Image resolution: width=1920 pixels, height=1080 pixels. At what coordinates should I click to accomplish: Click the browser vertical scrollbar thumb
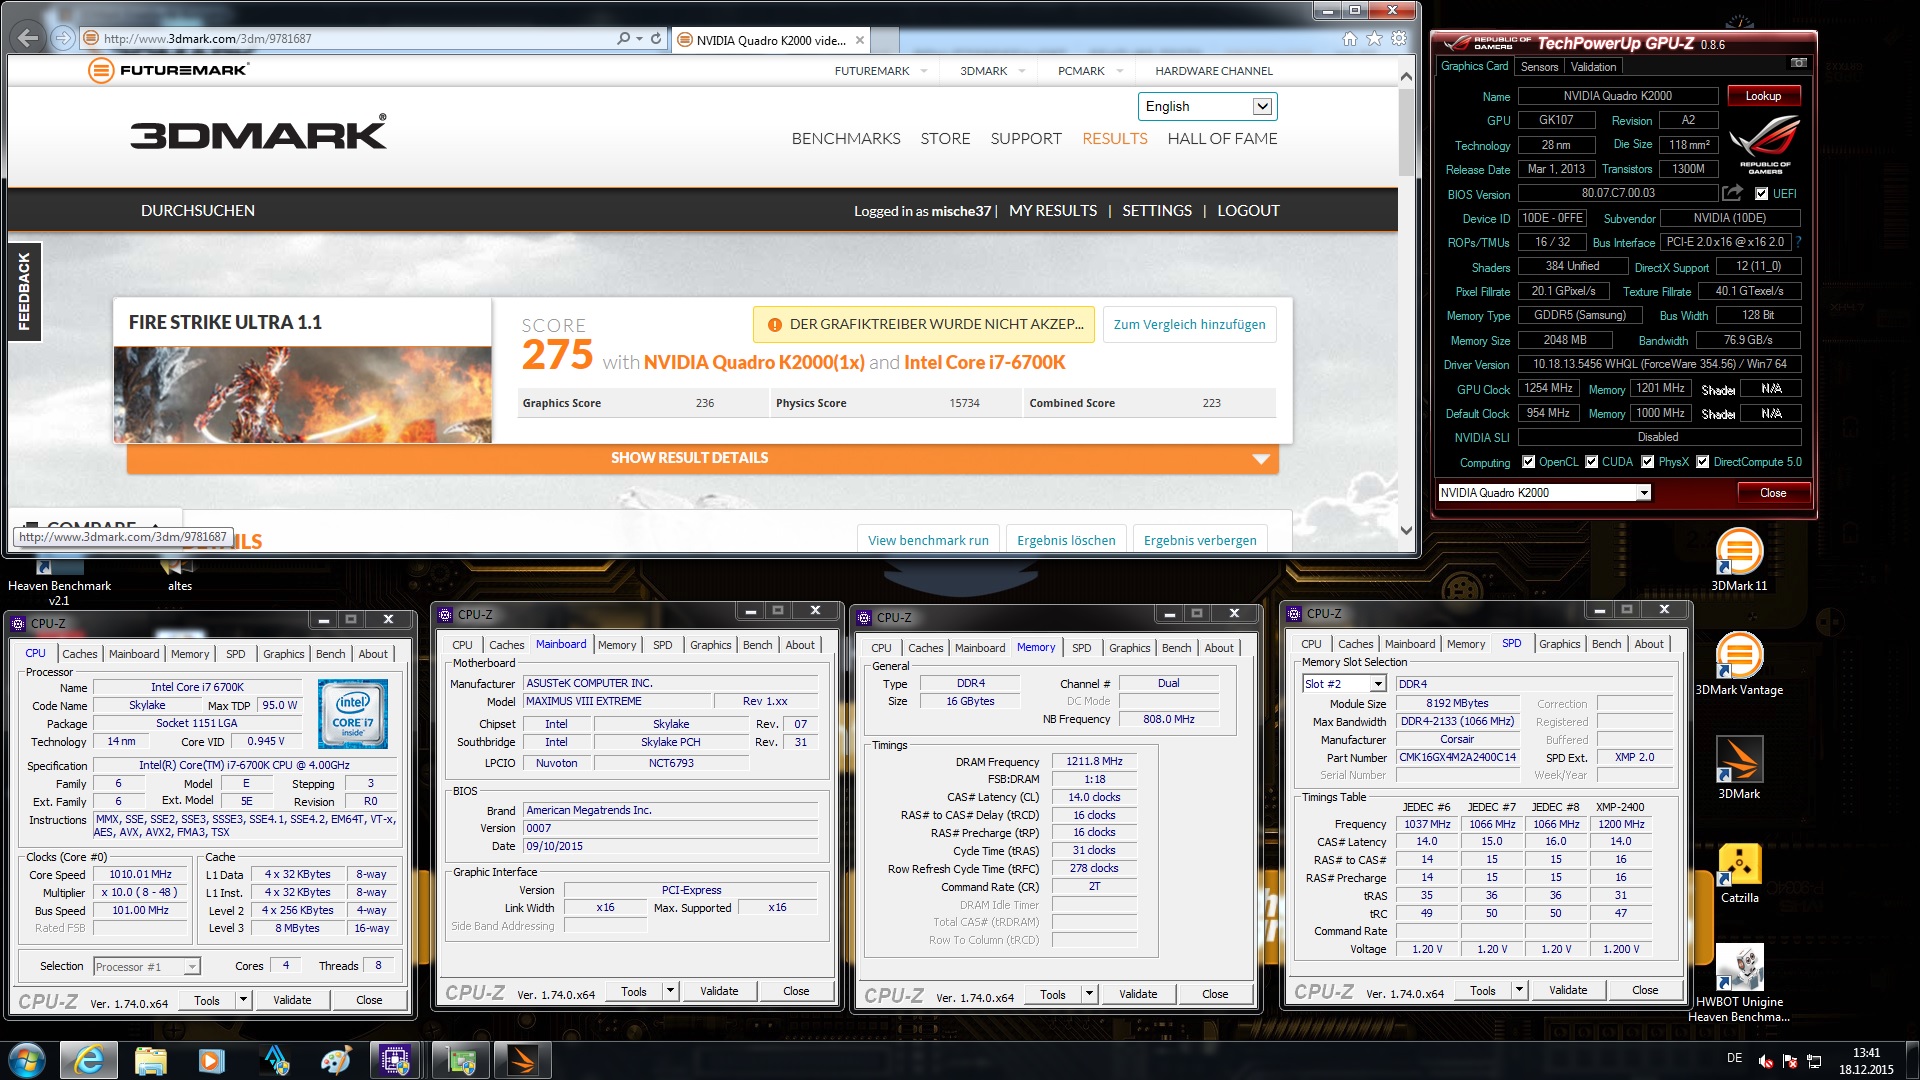(1406, 133)
